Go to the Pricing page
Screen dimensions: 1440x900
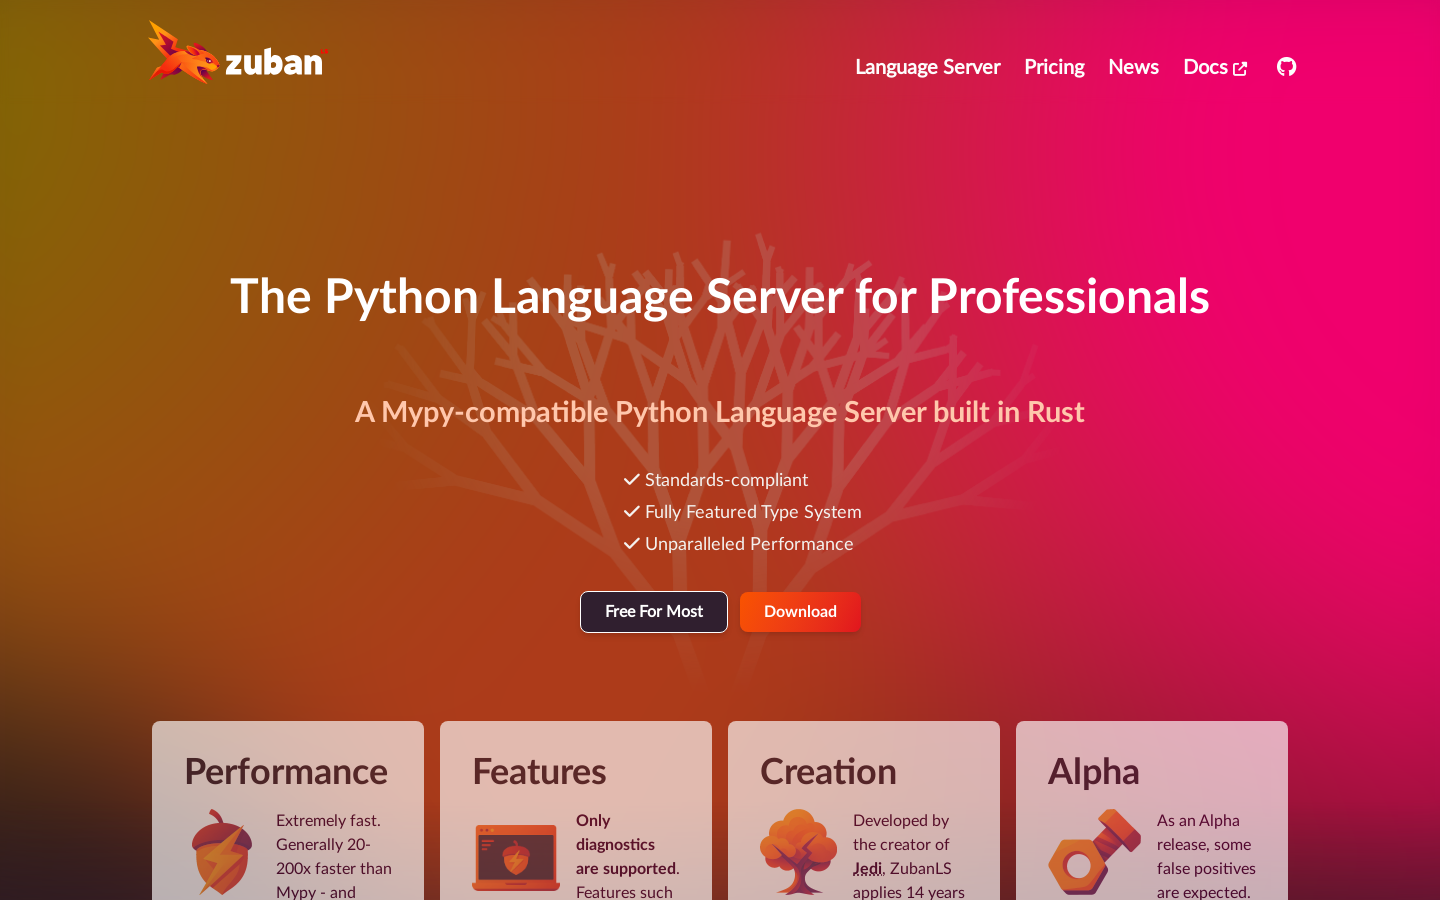tap(1054, 67)
